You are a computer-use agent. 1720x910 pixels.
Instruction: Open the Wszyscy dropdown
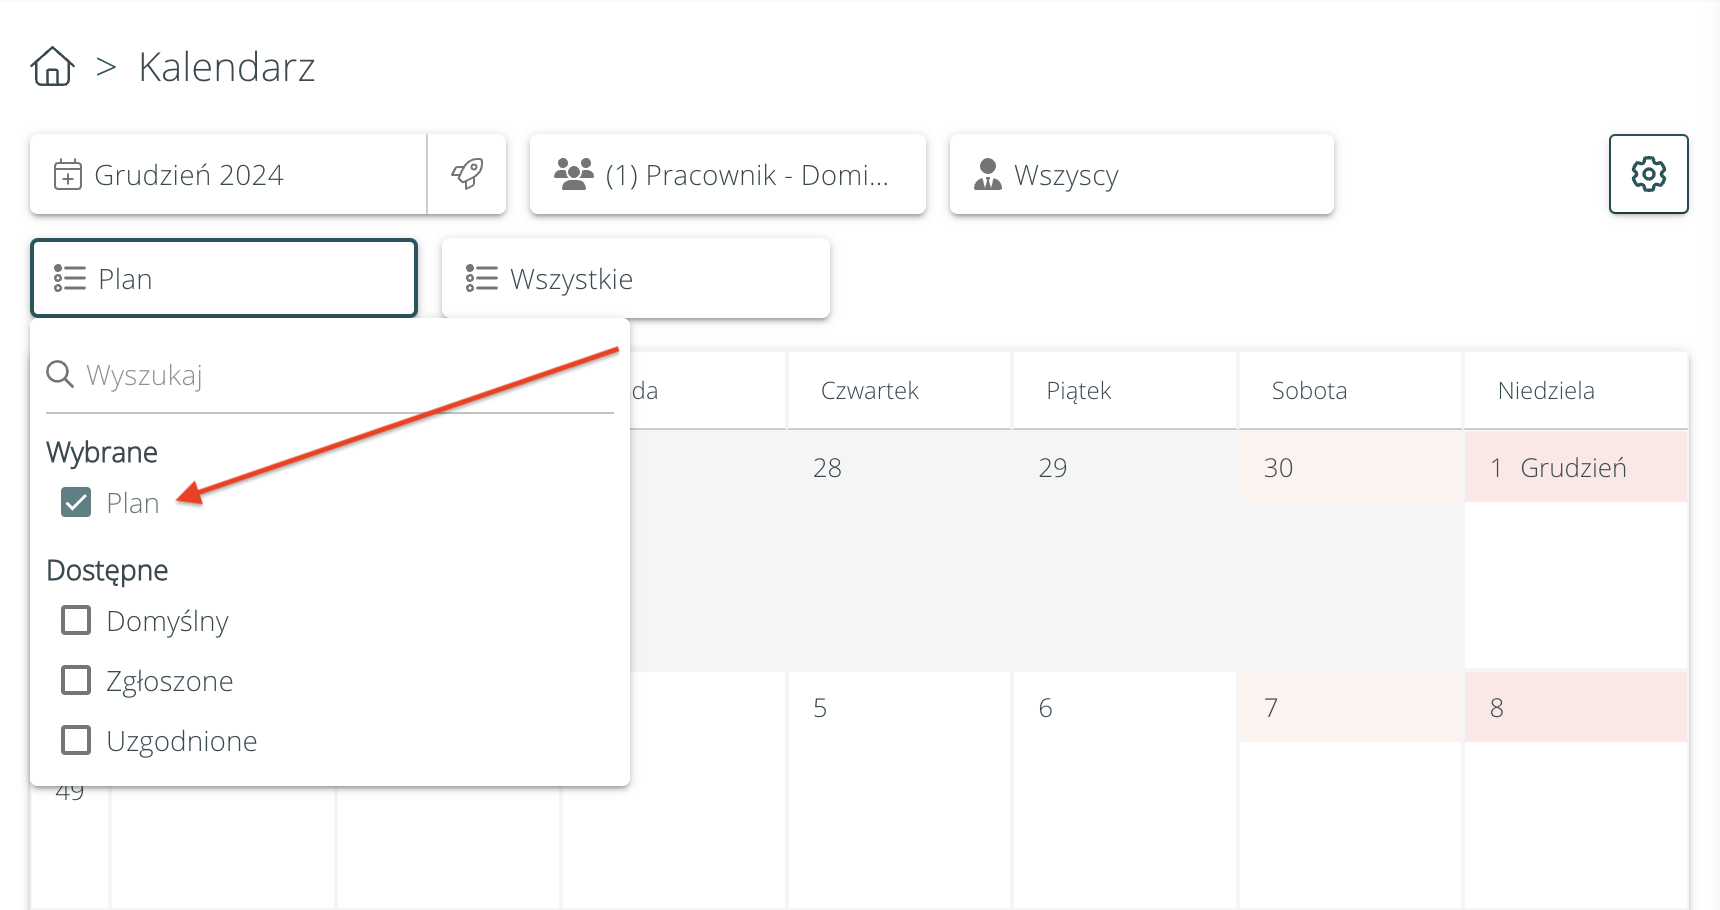point(1140,174)
